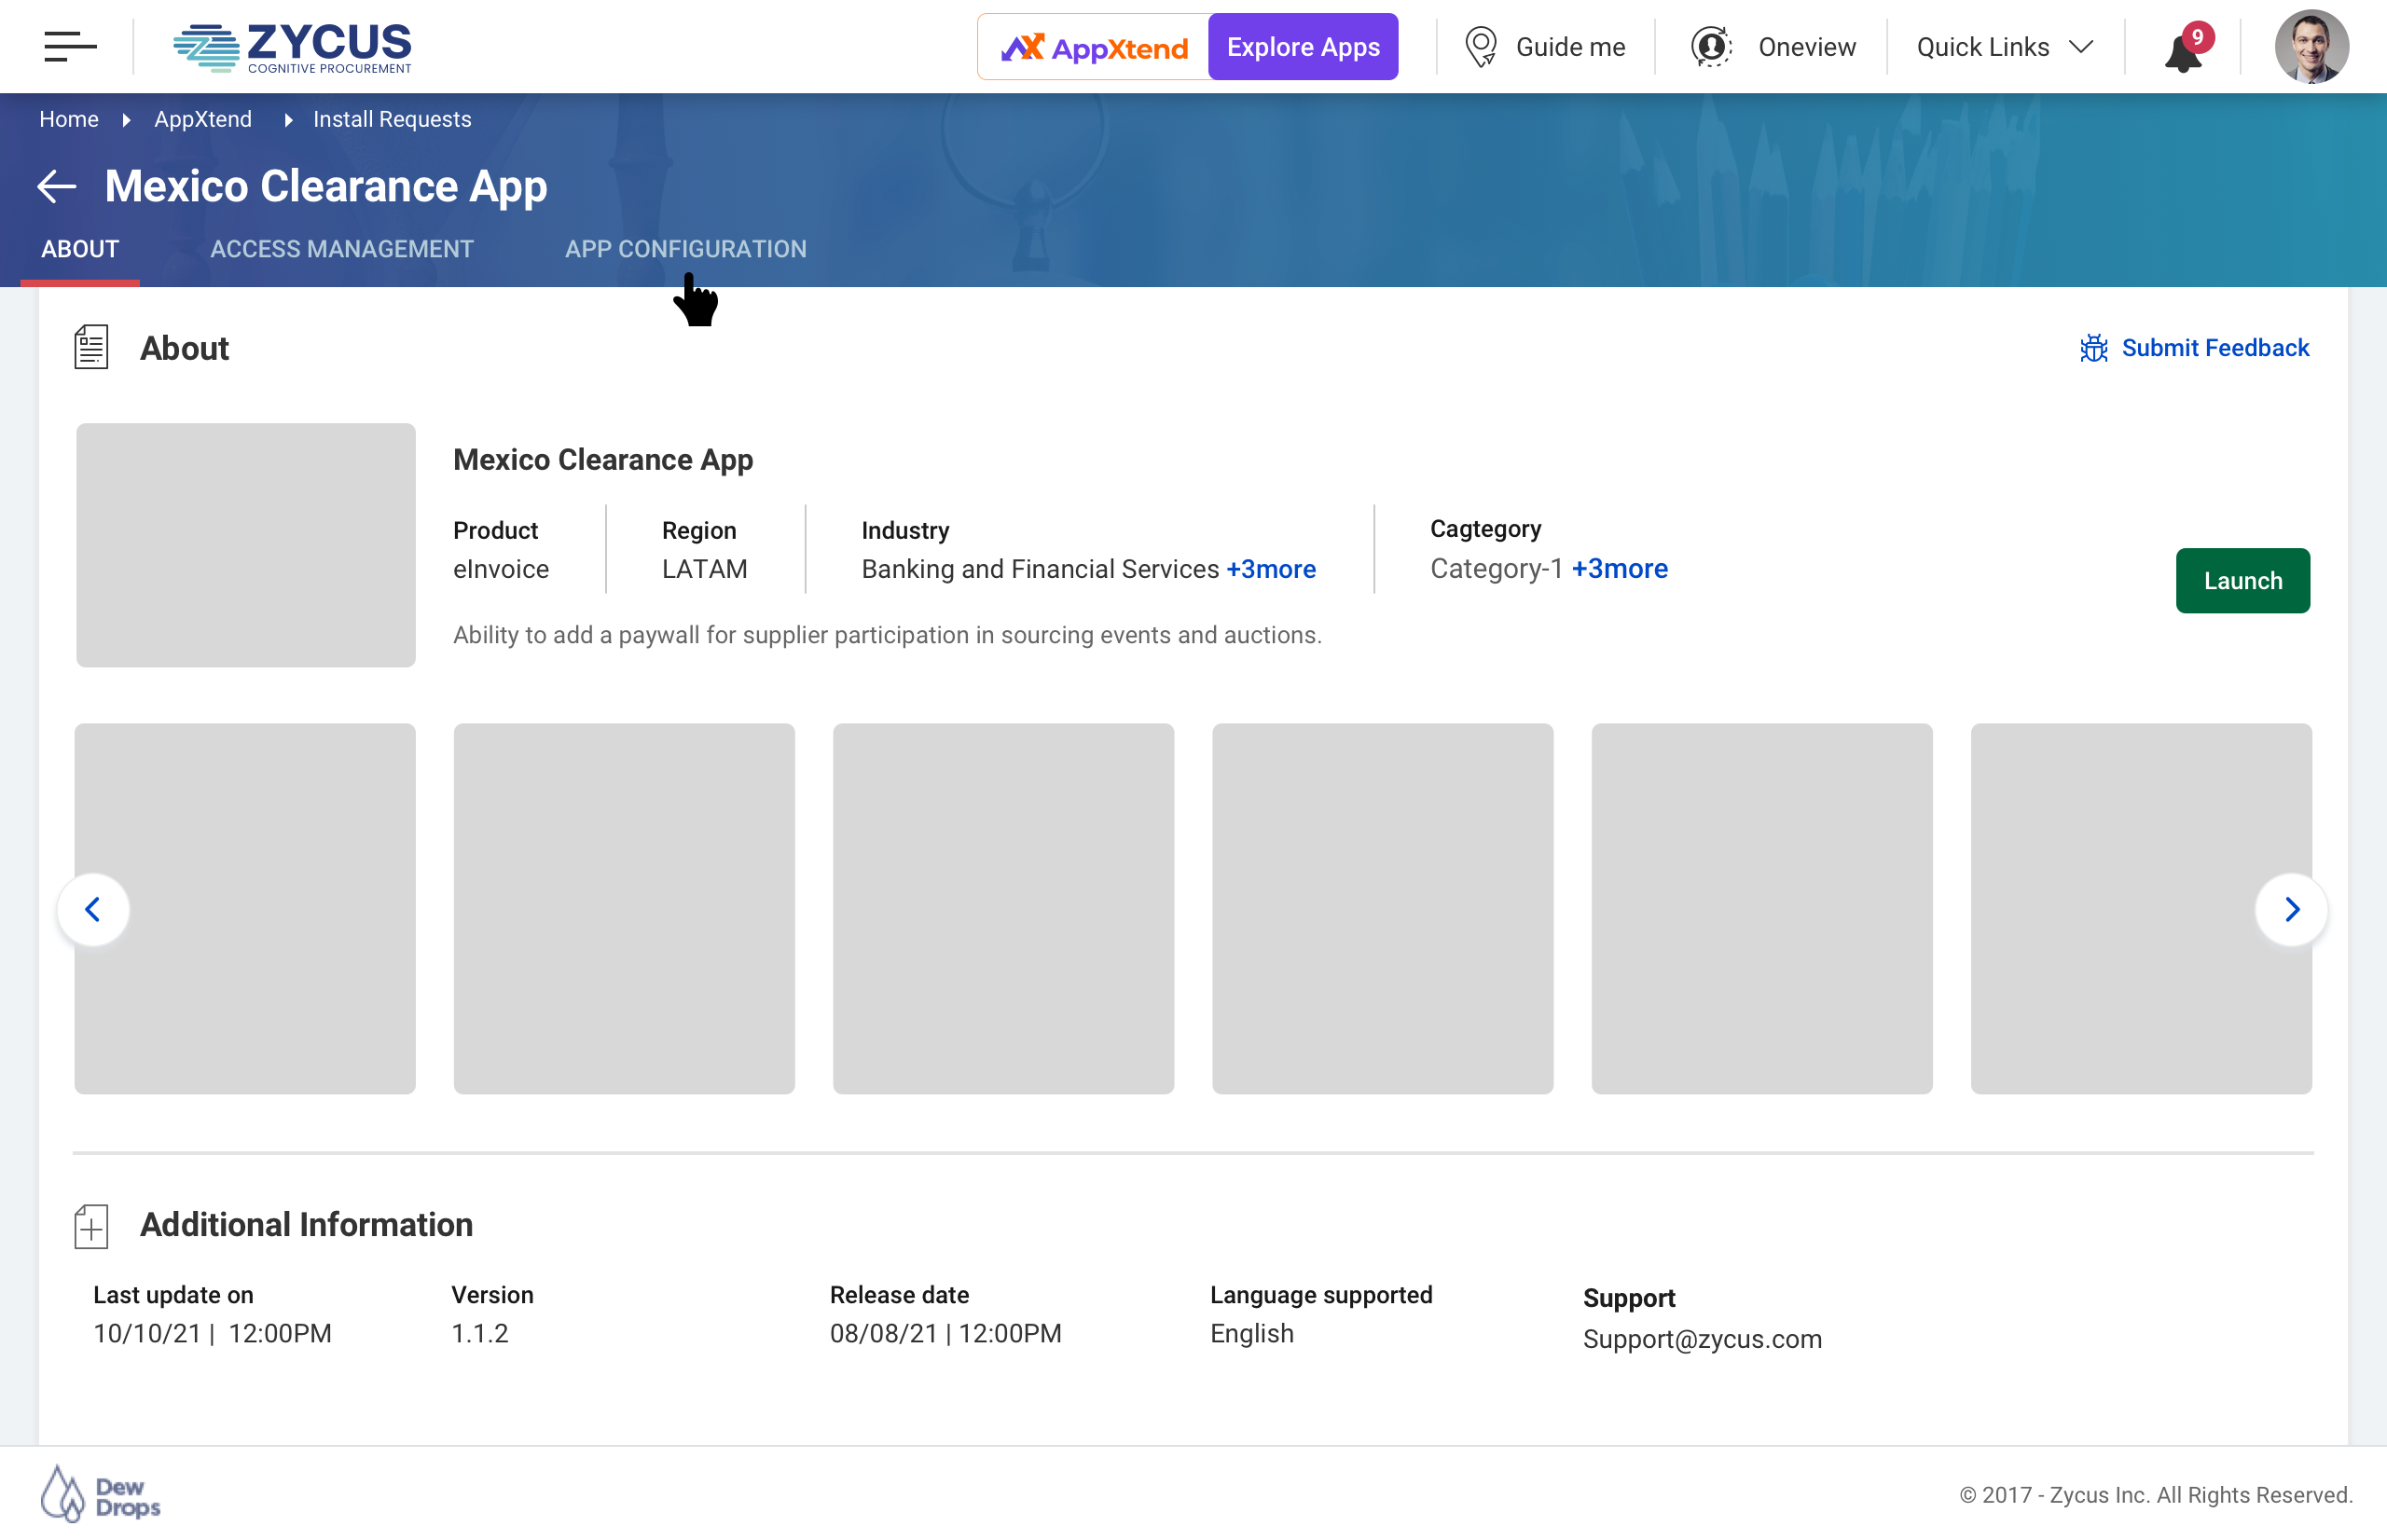Open the ACCESS MANAGEMENT tab
Screen dimensions: 2387x1540
[x=342, y=249]
